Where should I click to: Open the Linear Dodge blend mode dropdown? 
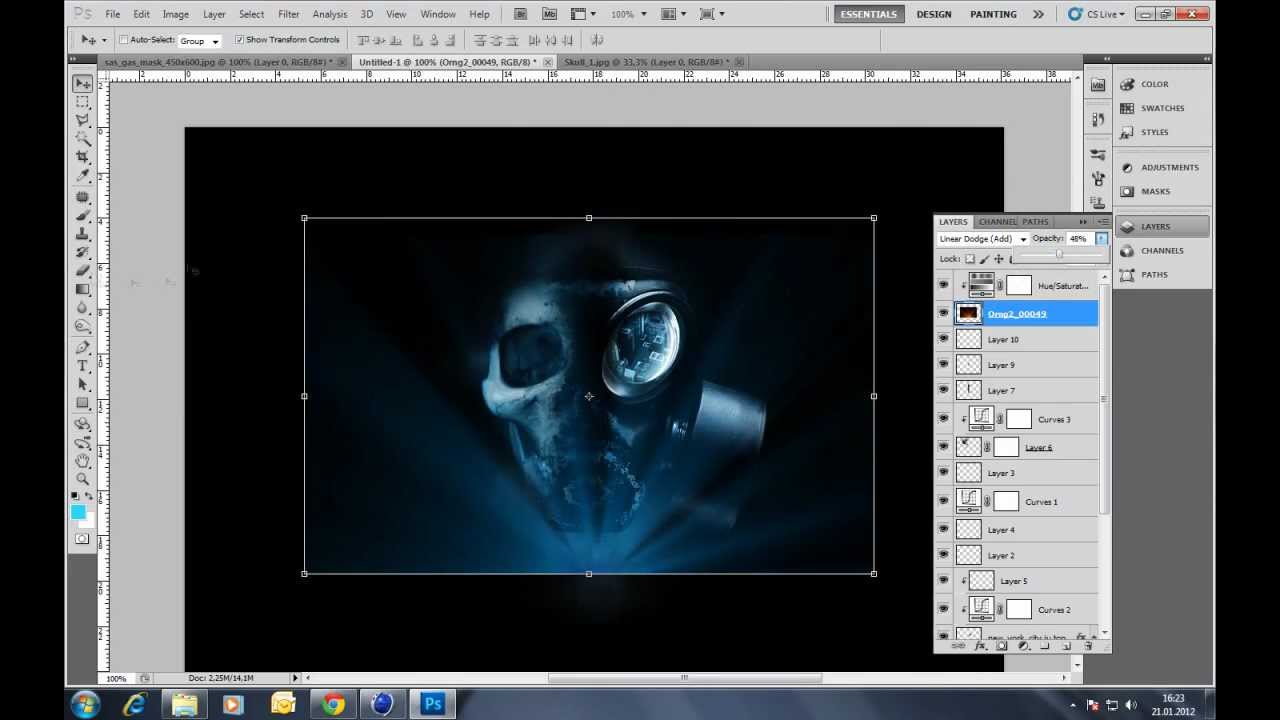(983, 239)
